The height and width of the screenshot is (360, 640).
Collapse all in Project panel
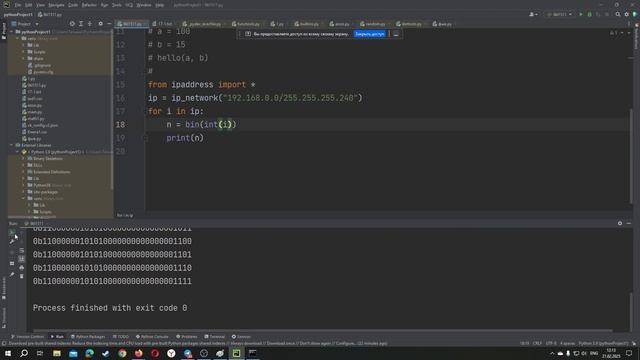pos(90,24)
